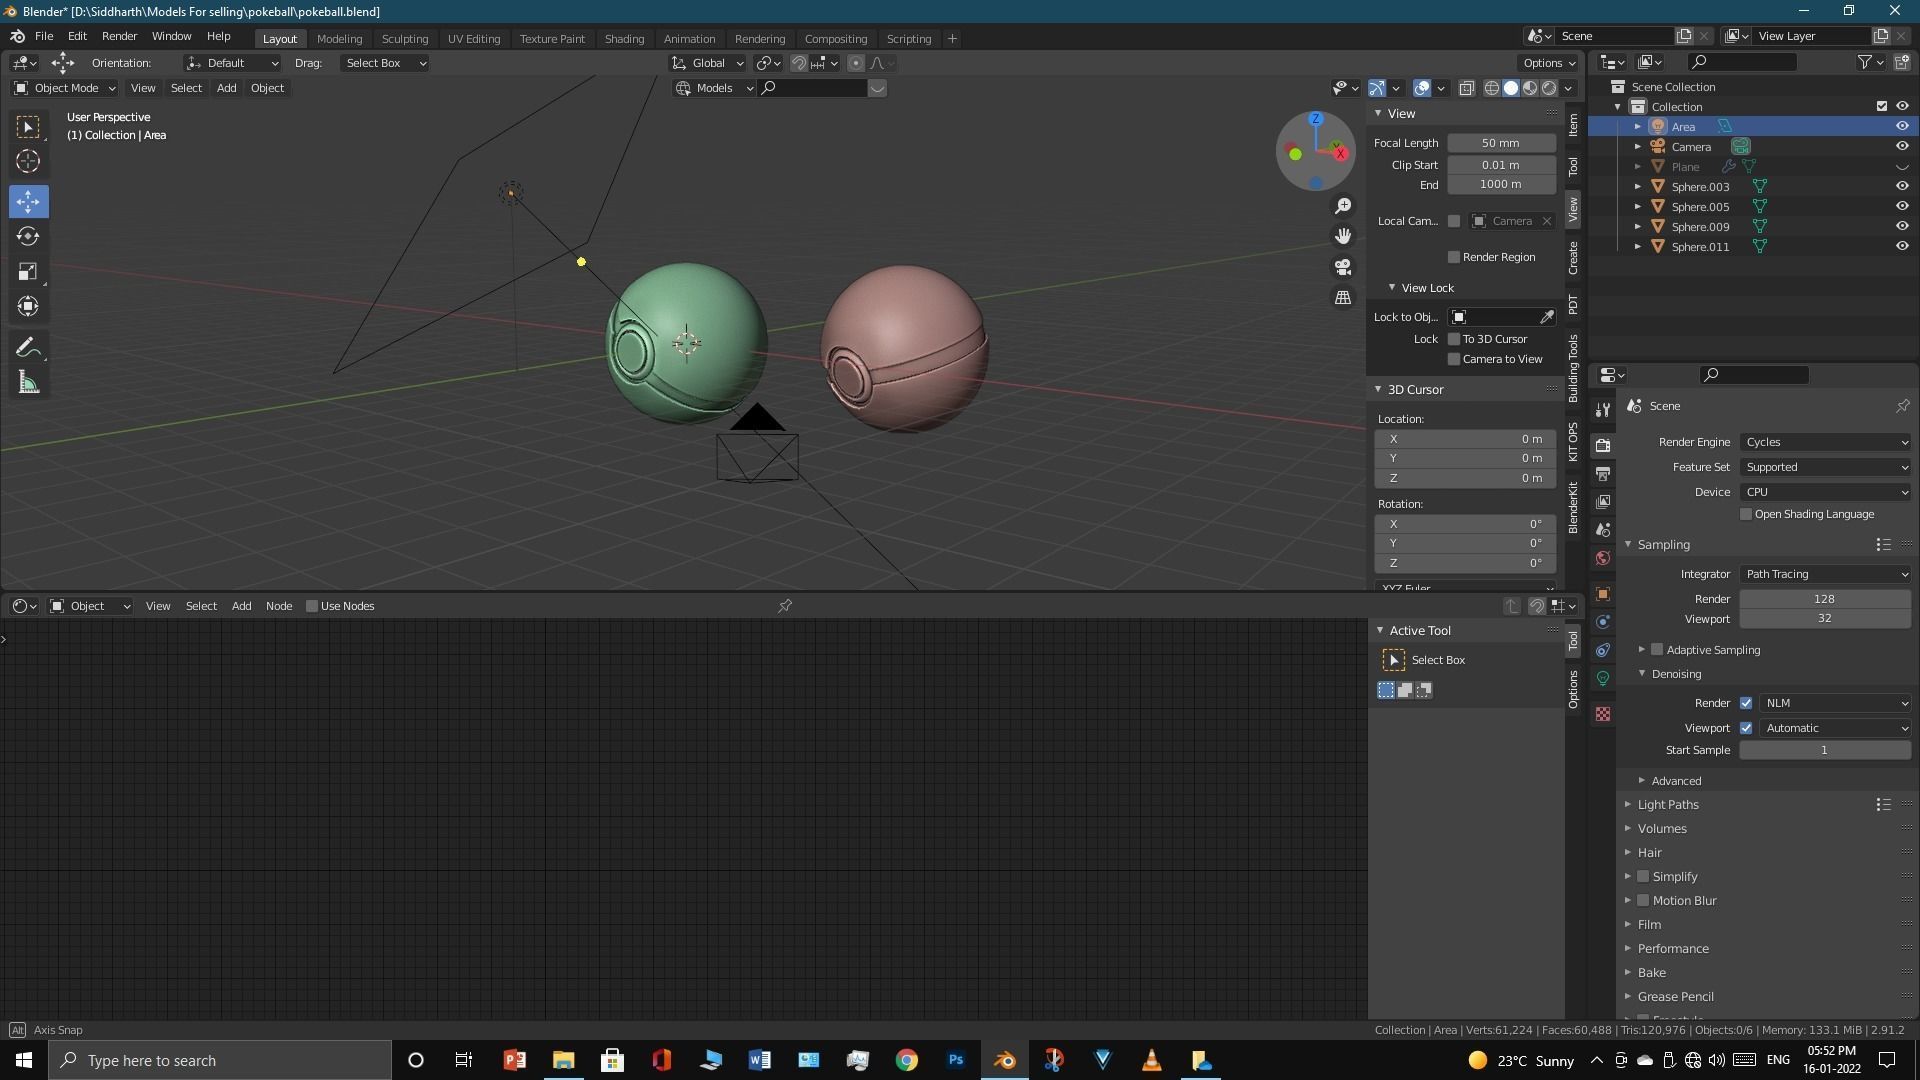Toggle camera view icon in viewport
Screen dimensions: 1920x1080
(x=1343, y=267)
